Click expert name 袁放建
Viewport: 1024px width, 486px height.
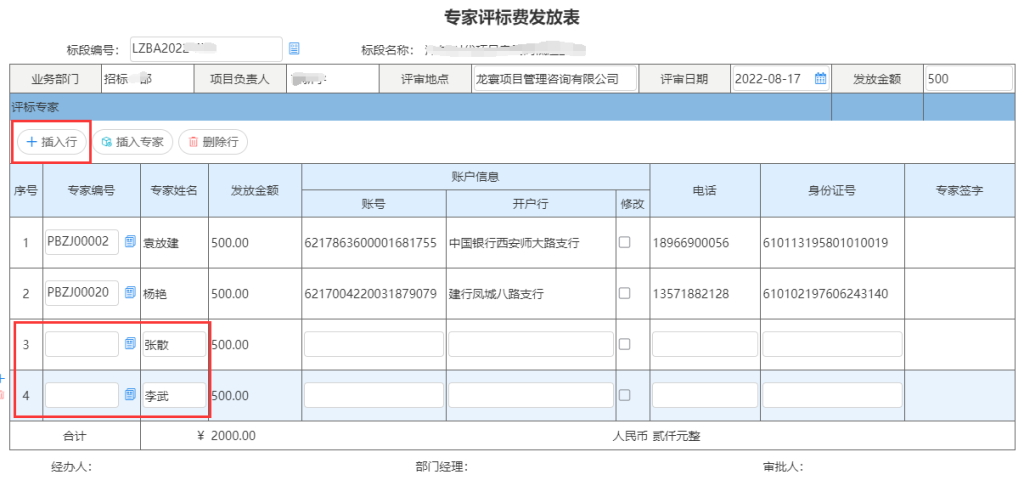pyautogui.click(x=161, y=244)
